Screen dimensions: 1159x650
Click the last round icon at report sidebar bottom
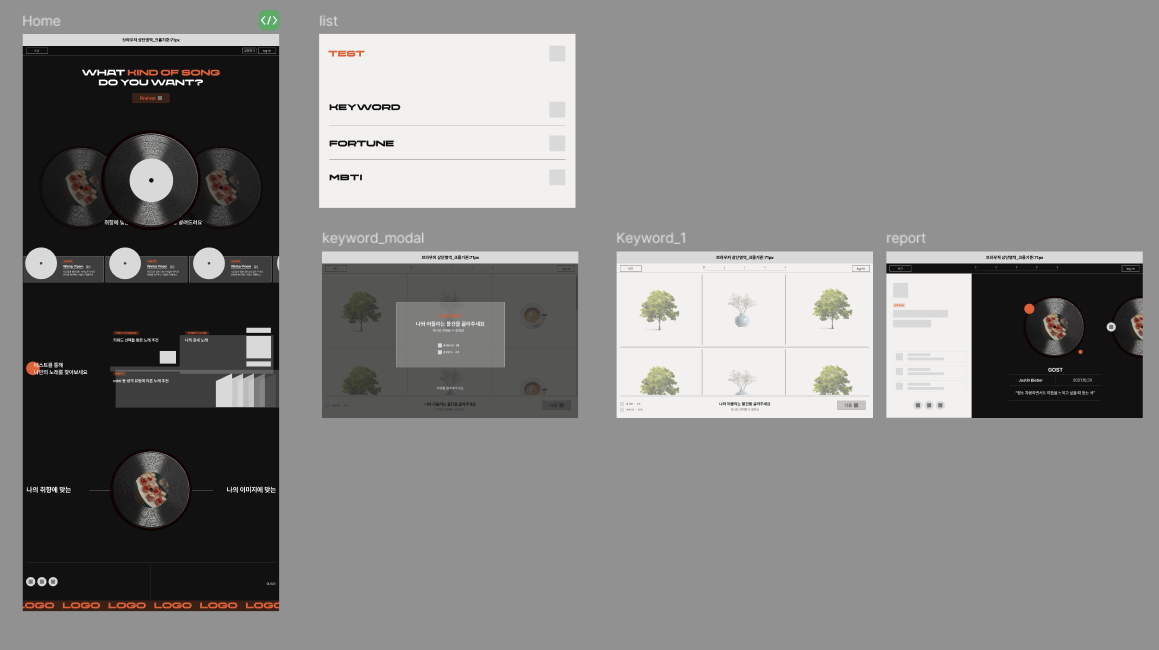click(940, 405)
